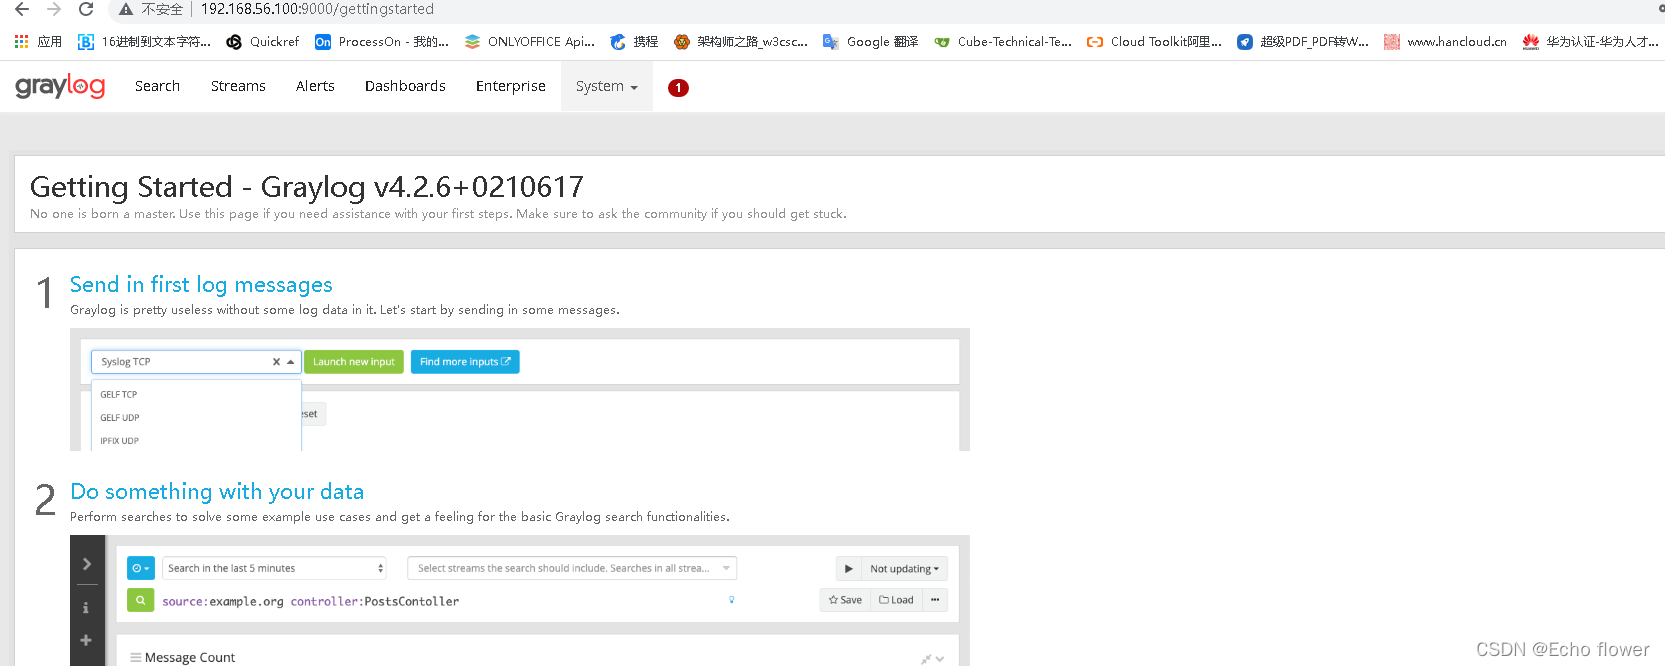Click the Save search button

click(845, 600)
